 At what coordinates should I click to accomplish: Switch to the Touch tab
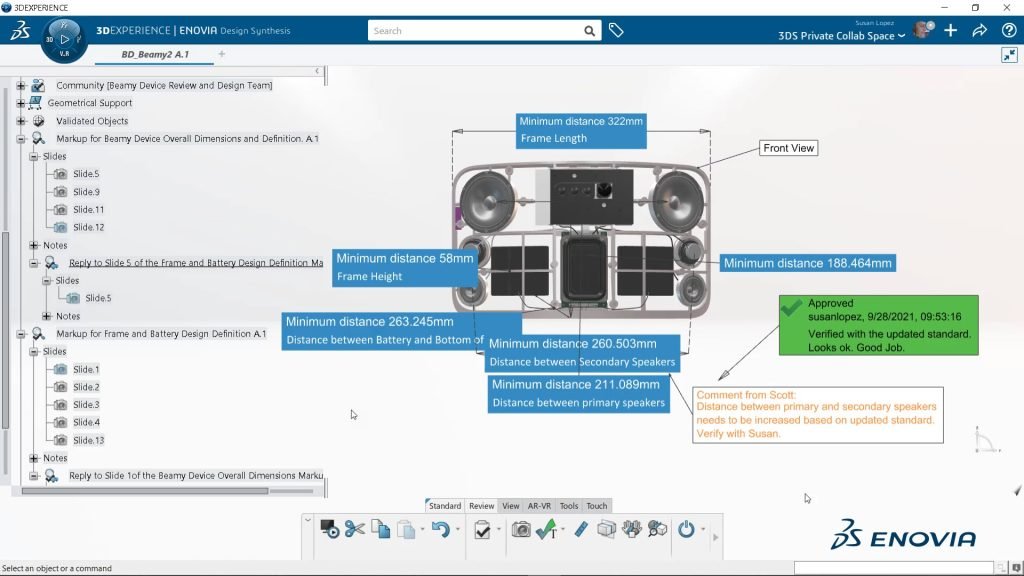click(597, 505)
